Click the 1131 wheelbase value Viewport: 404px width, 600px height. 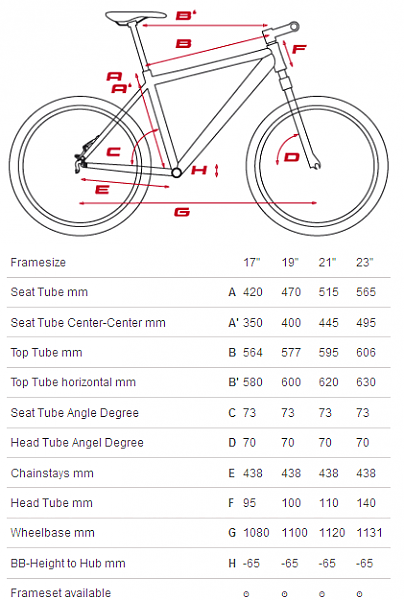[x=369, y=533]
